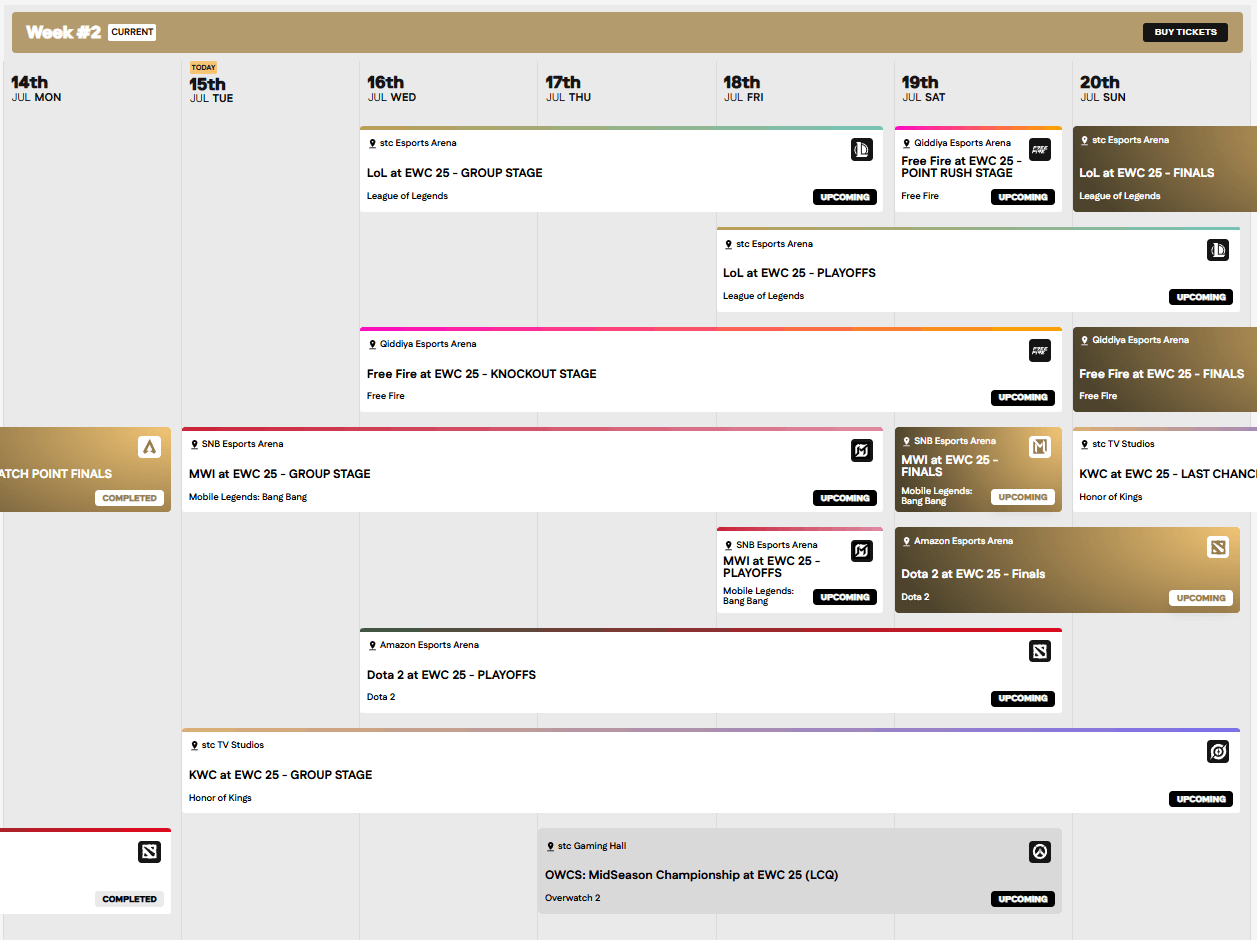
Task: Open OWCS: MidSeason Championship at EWC 25 (LCQ) title
Action: click(692, 875)
